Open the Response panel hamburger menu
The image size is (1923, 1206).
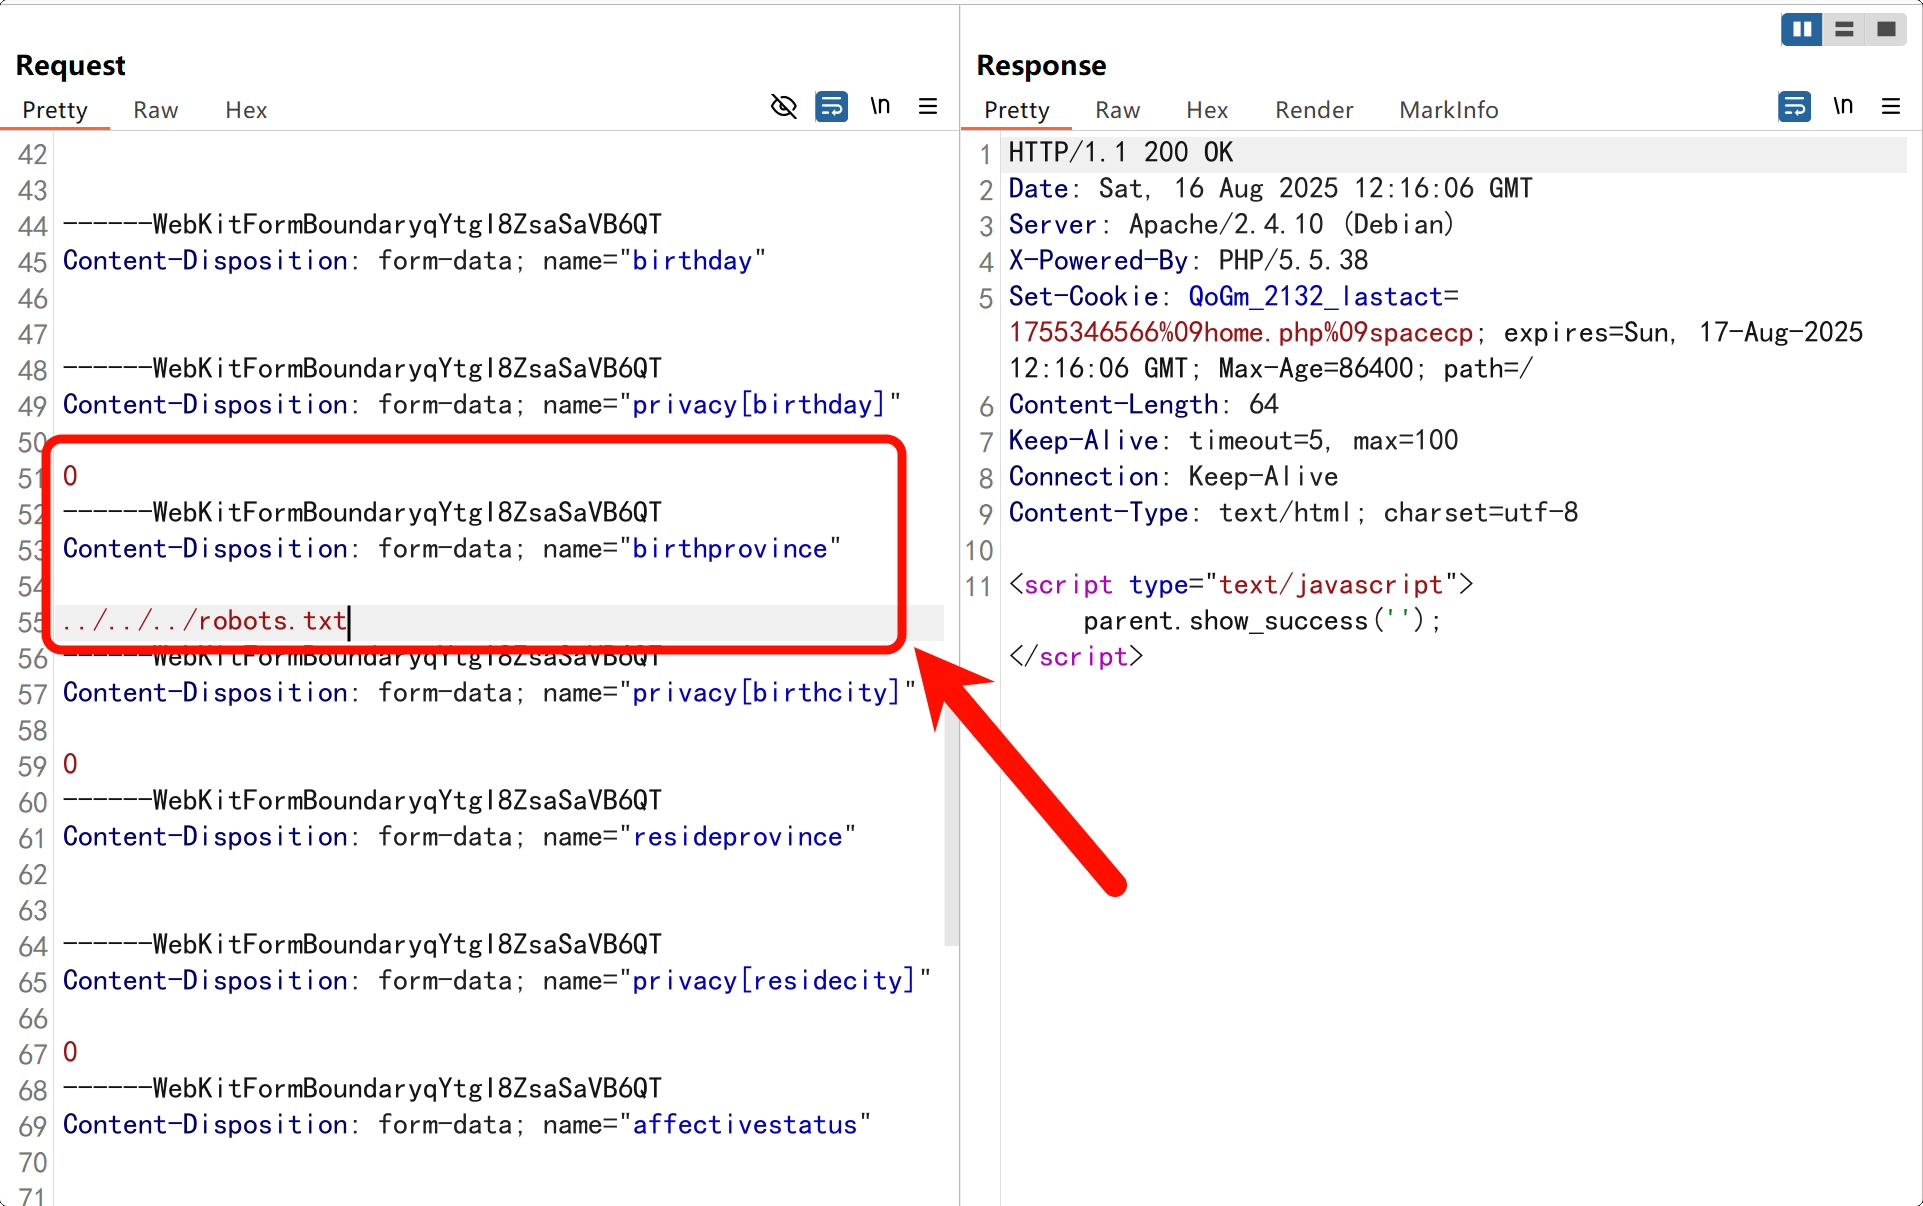tap(1891, 106)
